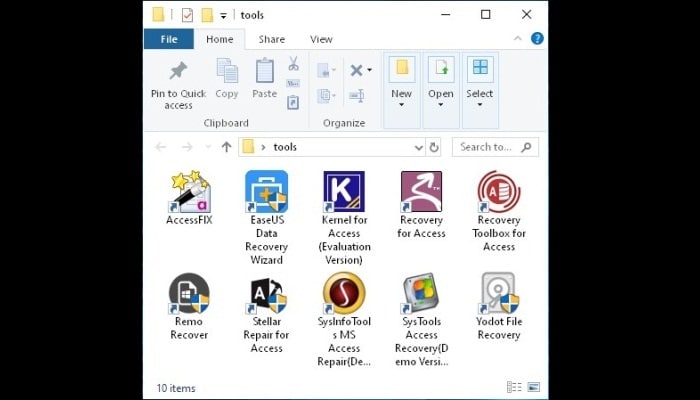Click the Rename icon in Organize

(357, 96)
